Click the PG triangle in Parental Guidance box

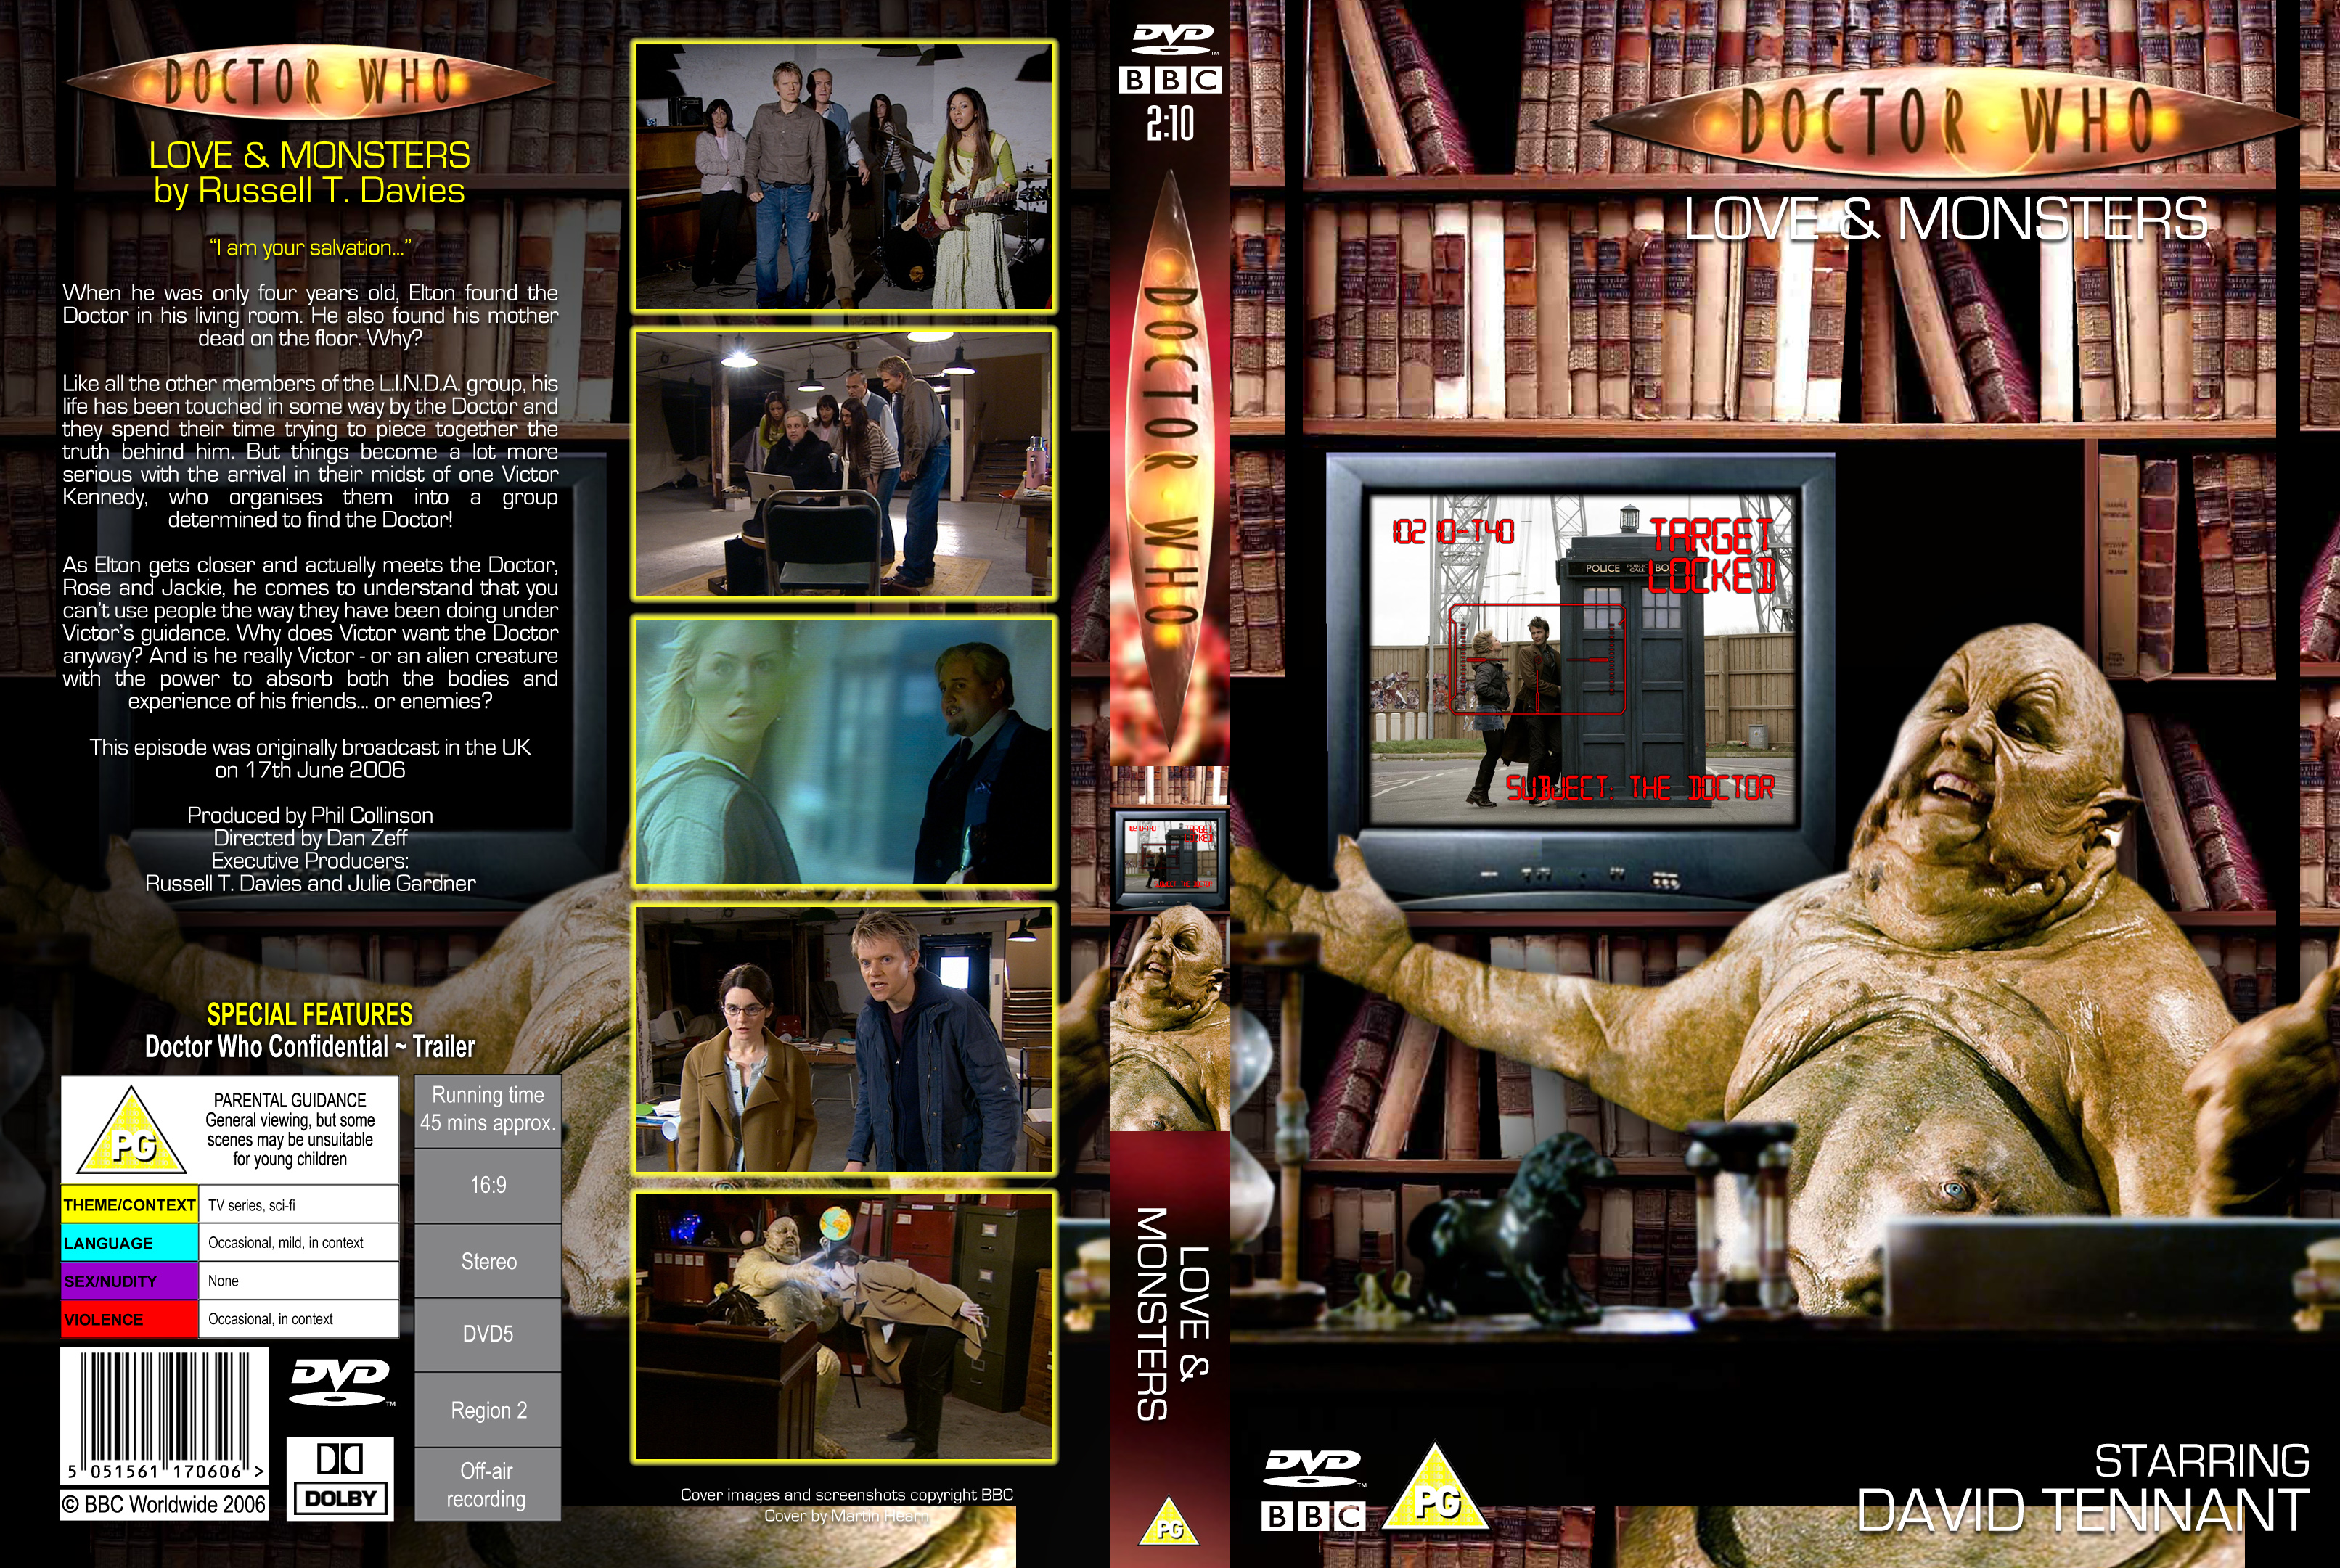(132, 1131)
